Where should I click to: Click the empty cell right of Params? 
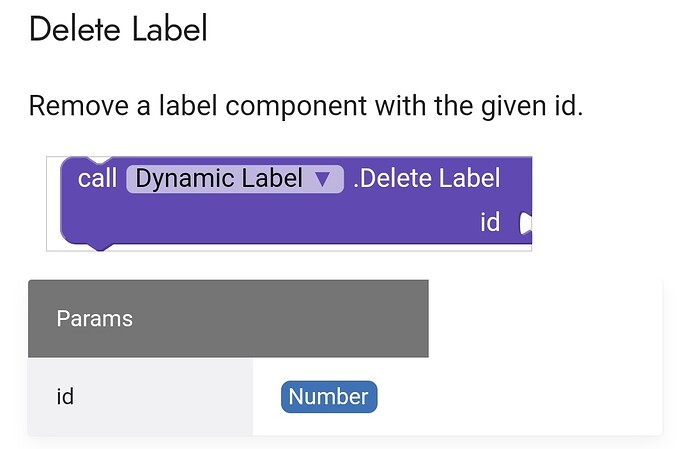point(545,318)
